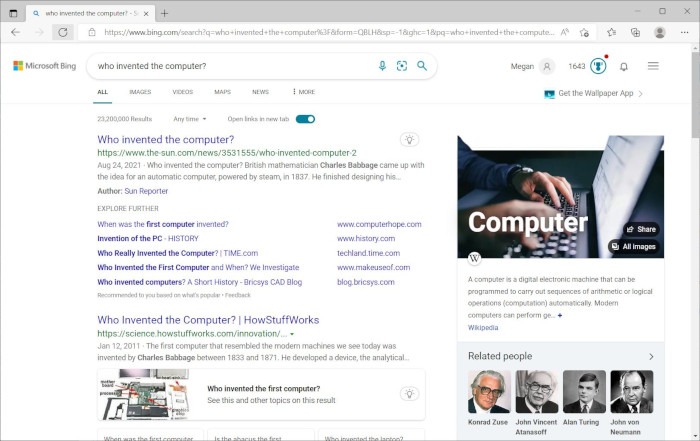The image size is (700, 441).
Task: Open 'Who invented computers? A Short History' link
Action: pyautogui.click(x=200, y=282)
